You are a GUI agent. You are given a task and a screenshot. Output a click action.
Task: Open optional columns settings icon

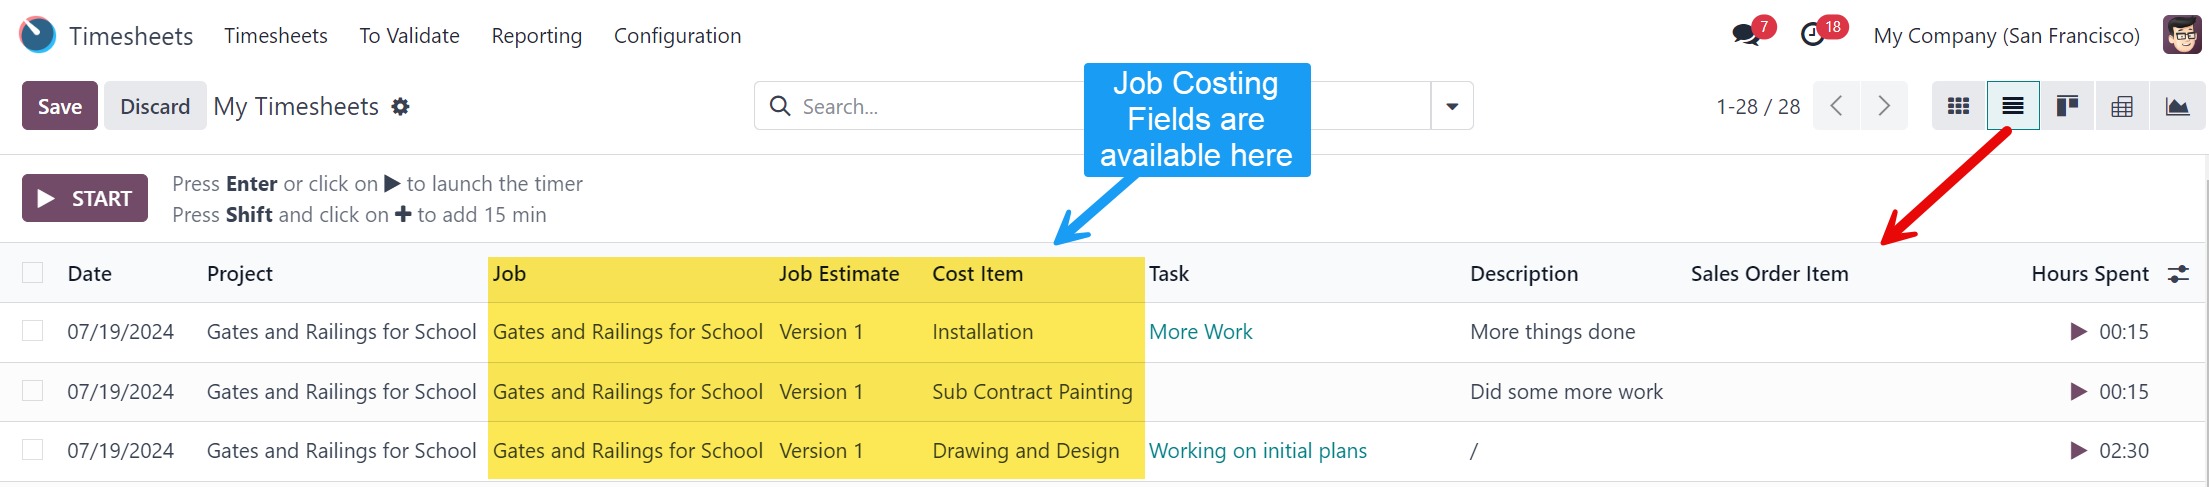tap(2178, 274)
